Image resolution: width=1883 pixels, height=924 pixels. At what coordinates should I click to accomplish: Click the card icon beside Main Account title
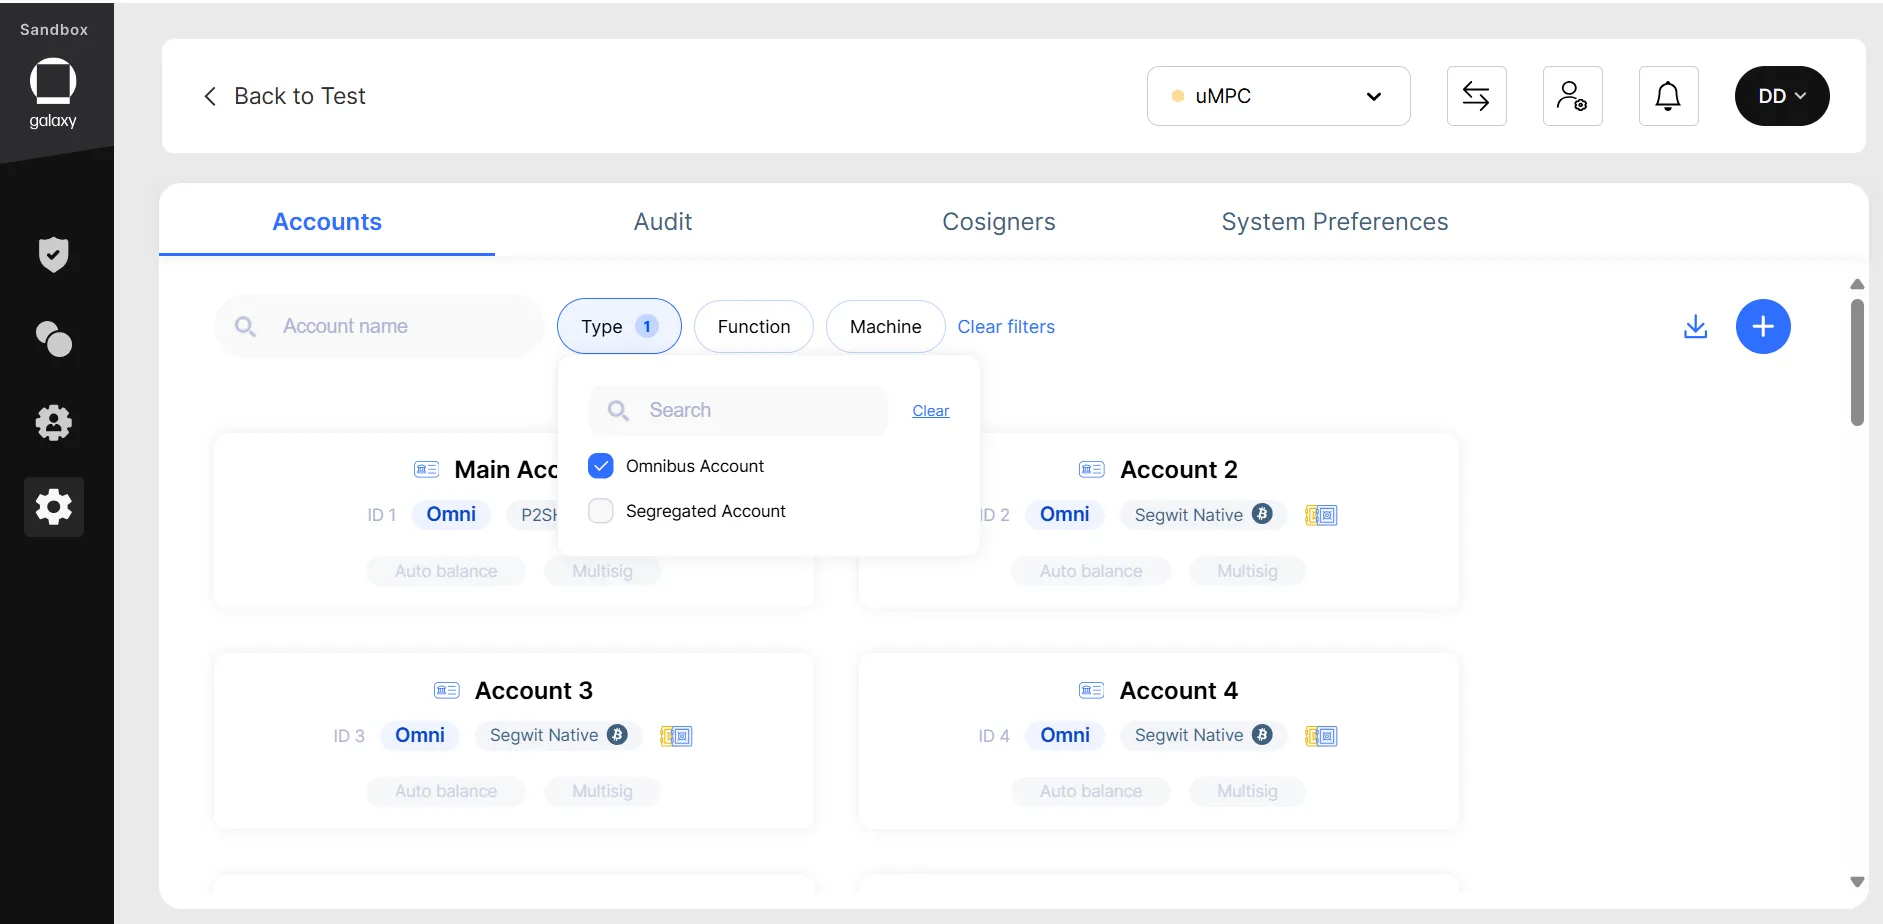(426, 469)
